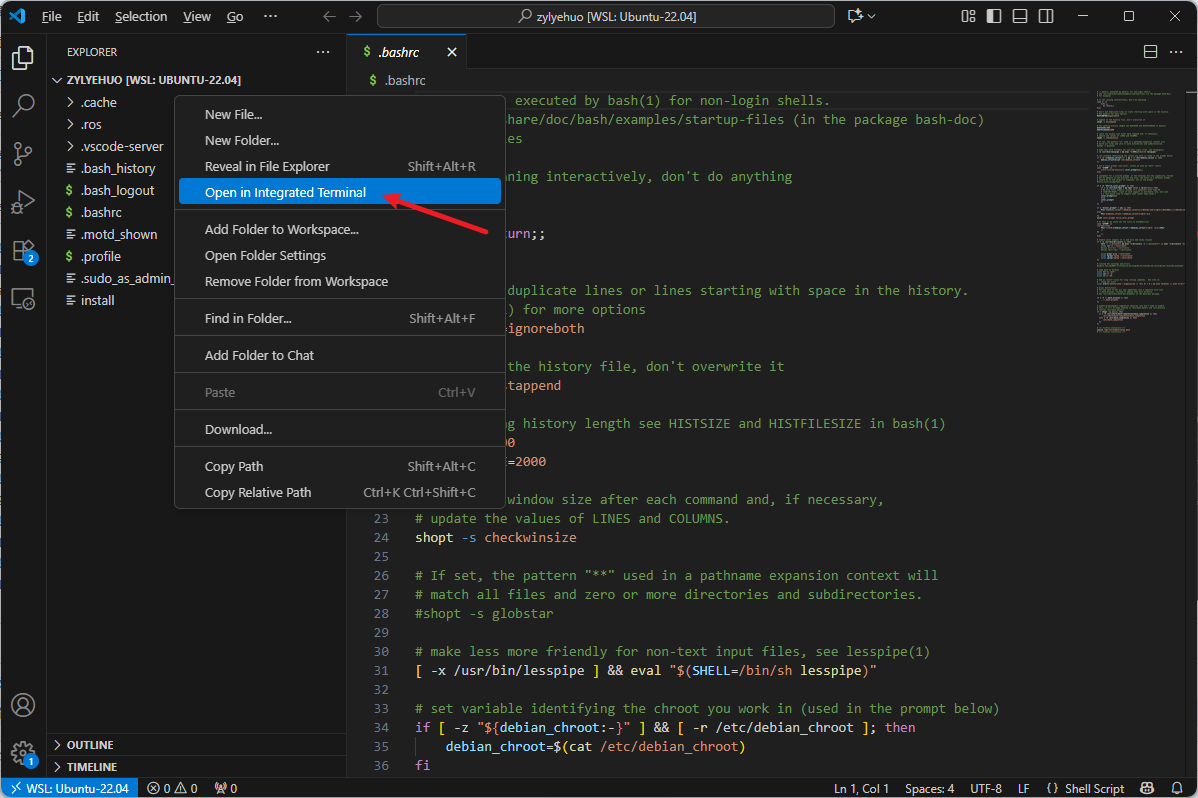1198x798 pixels.
Task: Choose Remove Folder from Workspace
Action: coord(340,281)
